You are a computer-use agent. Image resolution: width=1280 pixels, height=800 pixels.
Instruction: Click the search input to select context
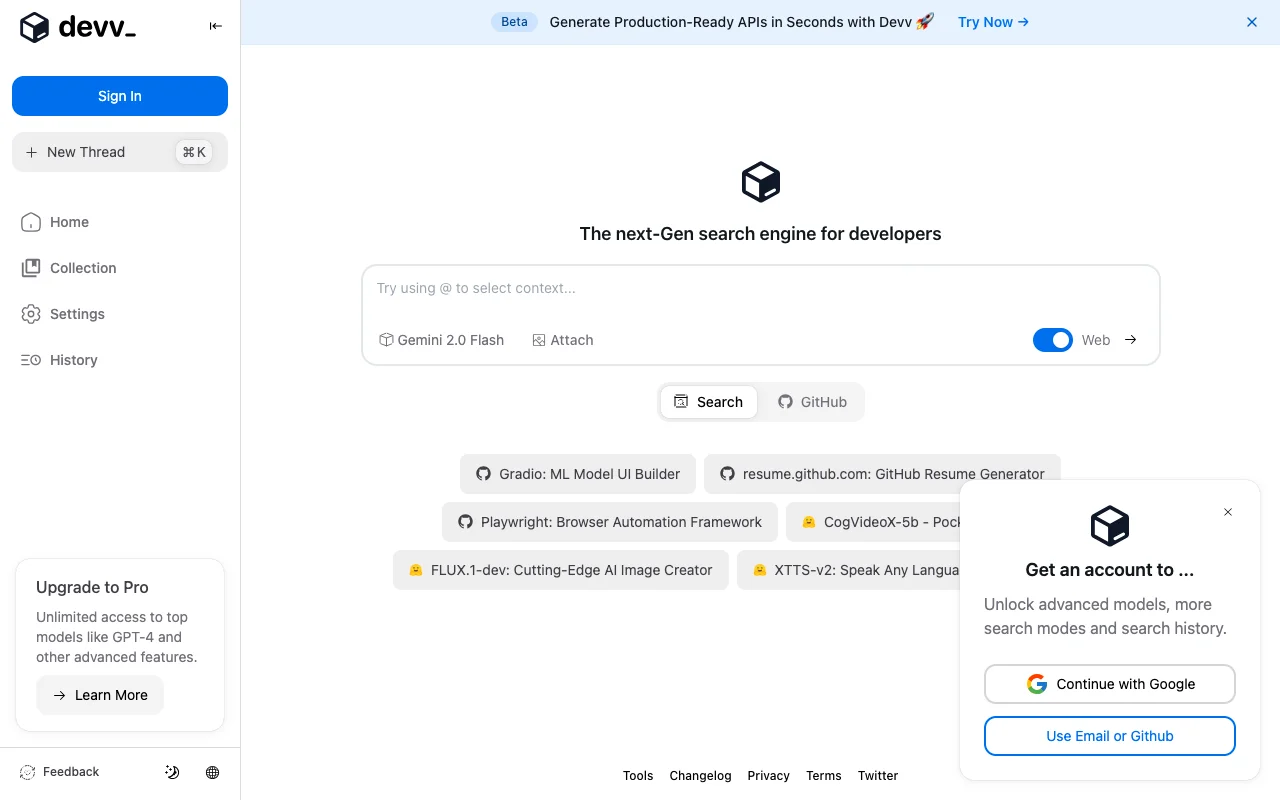point(700,288)
